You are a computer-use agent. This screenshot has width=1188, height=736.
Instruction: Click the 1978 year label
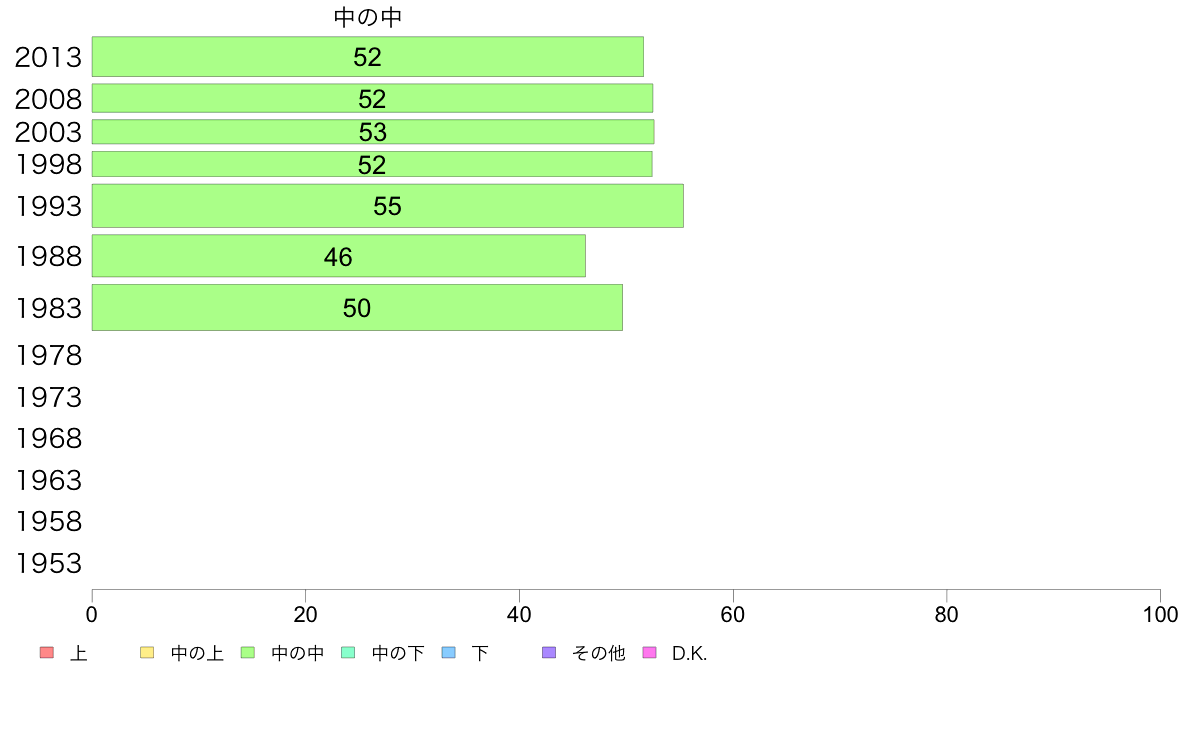[x=48, y=355]
